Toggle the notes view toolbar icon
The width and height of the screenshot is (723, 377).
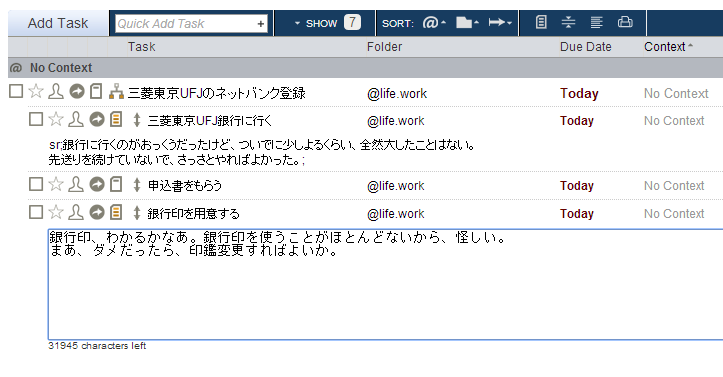(541, 22)
